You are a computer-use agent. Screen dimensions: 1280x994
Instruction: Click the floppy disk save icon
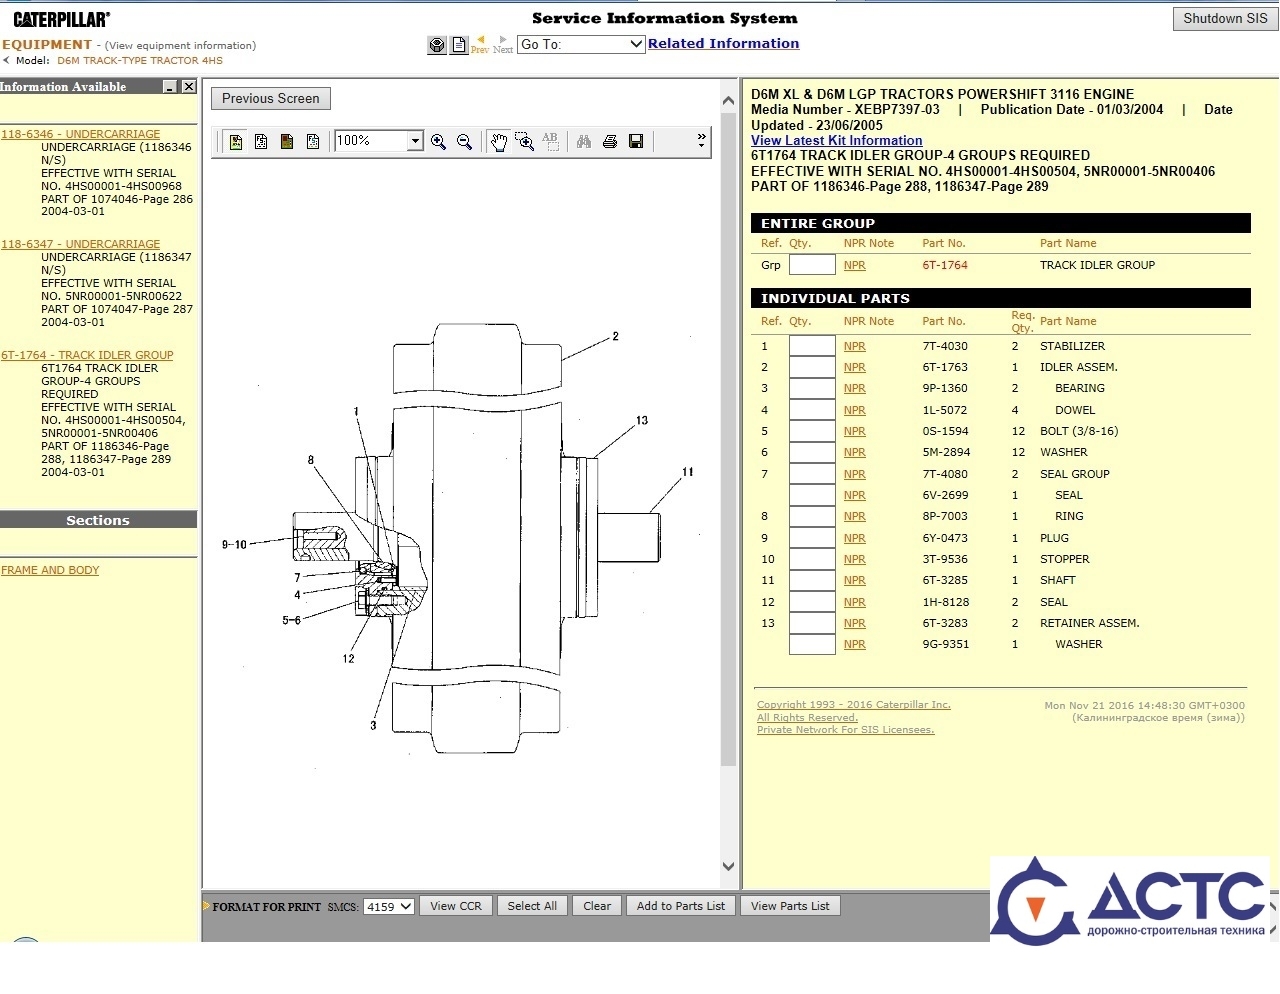tap(636, 142)
